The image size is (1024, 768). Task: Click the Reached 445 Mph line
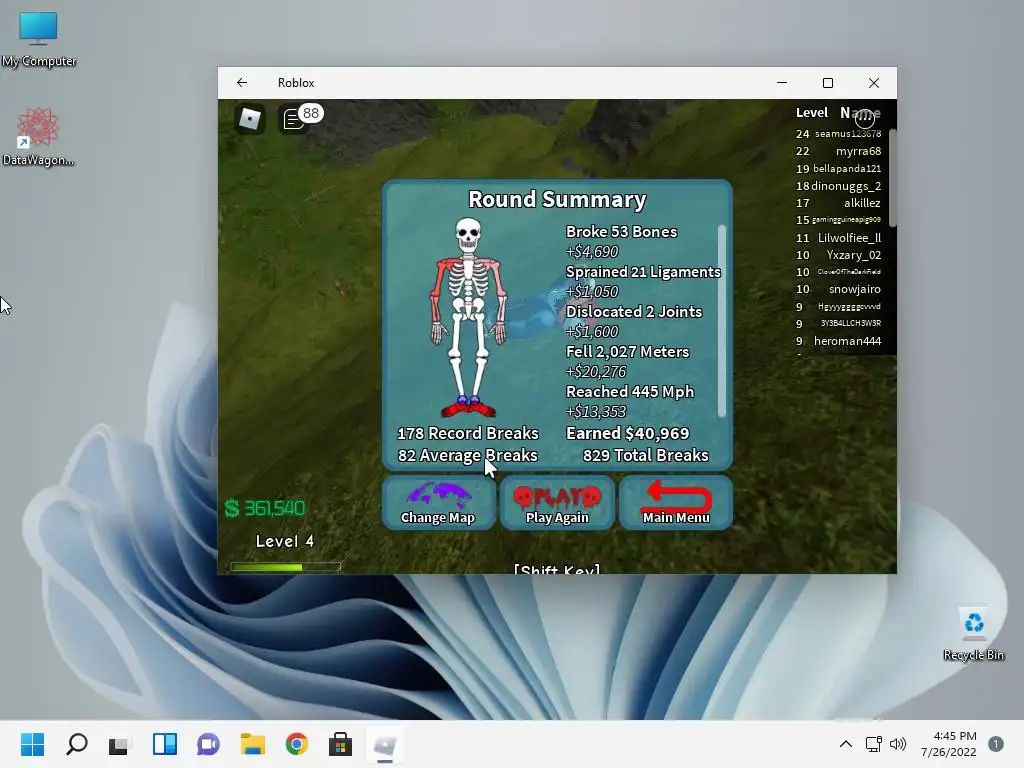tap(630, 391)
